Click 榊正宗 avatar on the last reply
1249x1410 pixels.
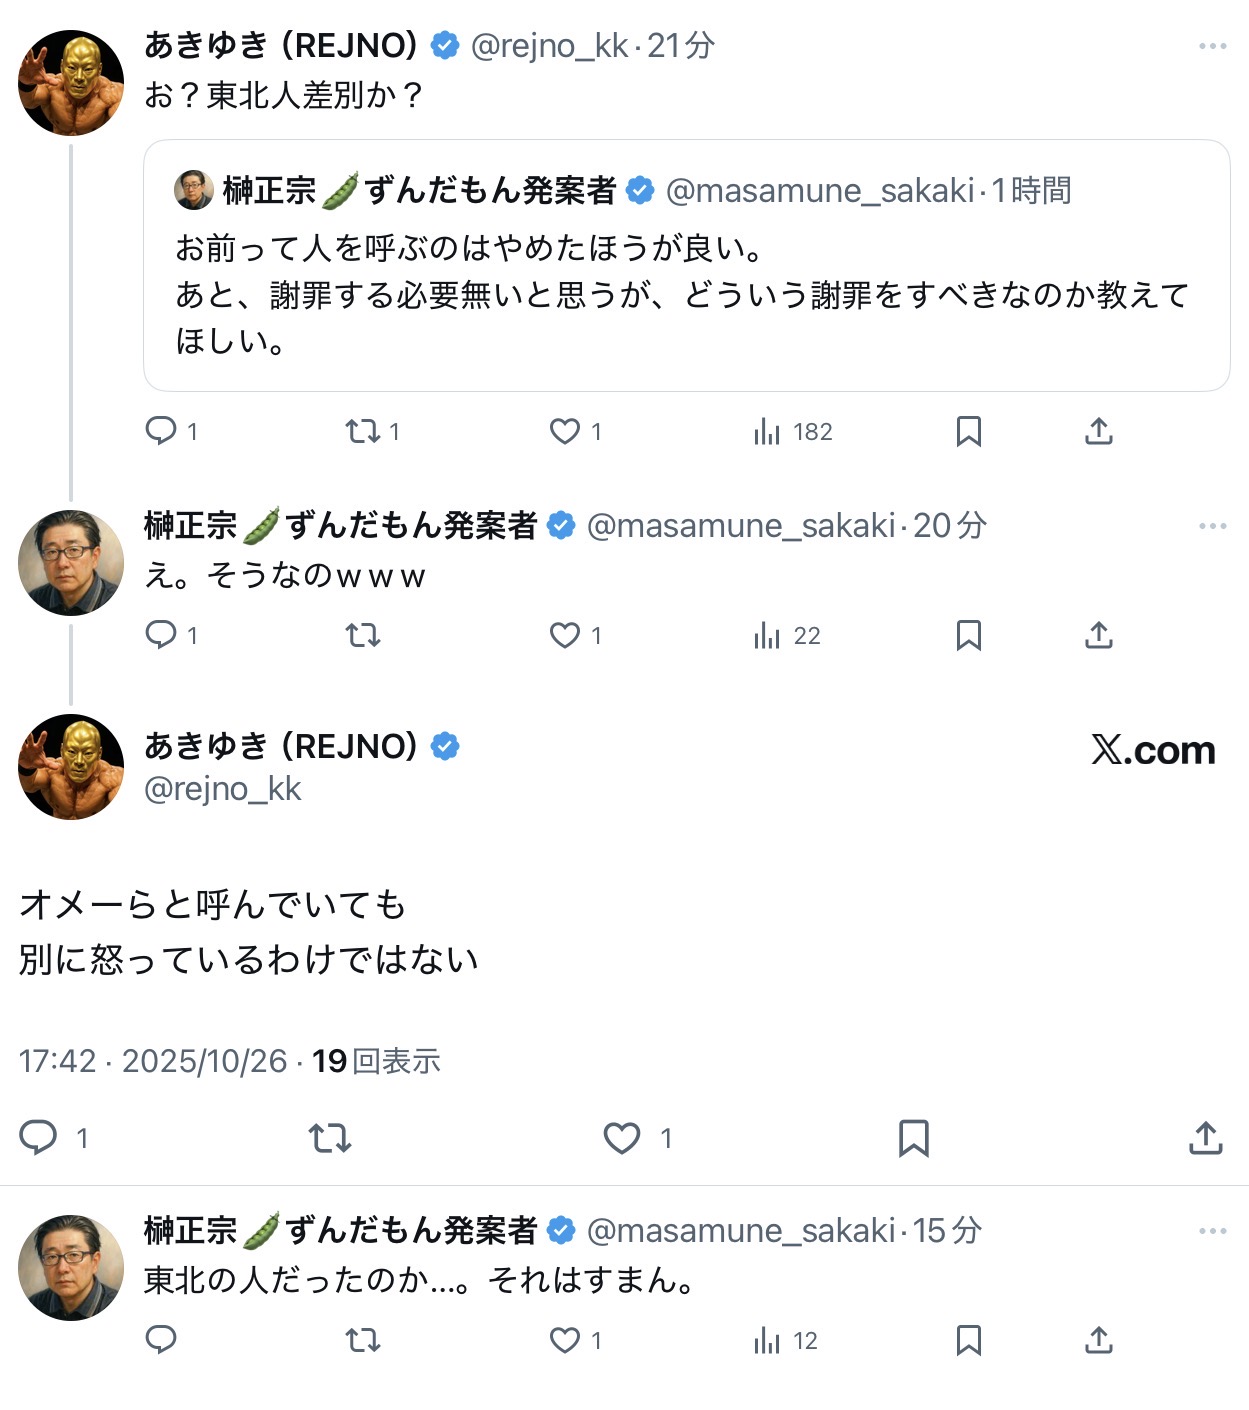71,1267
